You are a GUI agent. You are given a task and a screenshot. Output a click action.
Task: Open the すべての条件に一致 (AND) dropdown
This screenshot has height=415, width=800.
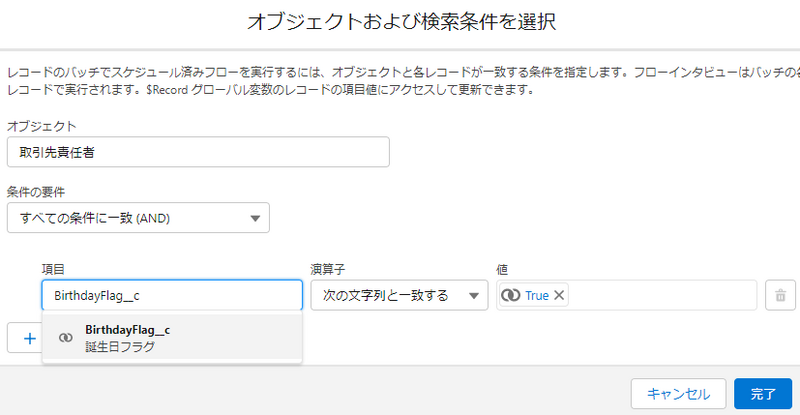pos(137,217)
